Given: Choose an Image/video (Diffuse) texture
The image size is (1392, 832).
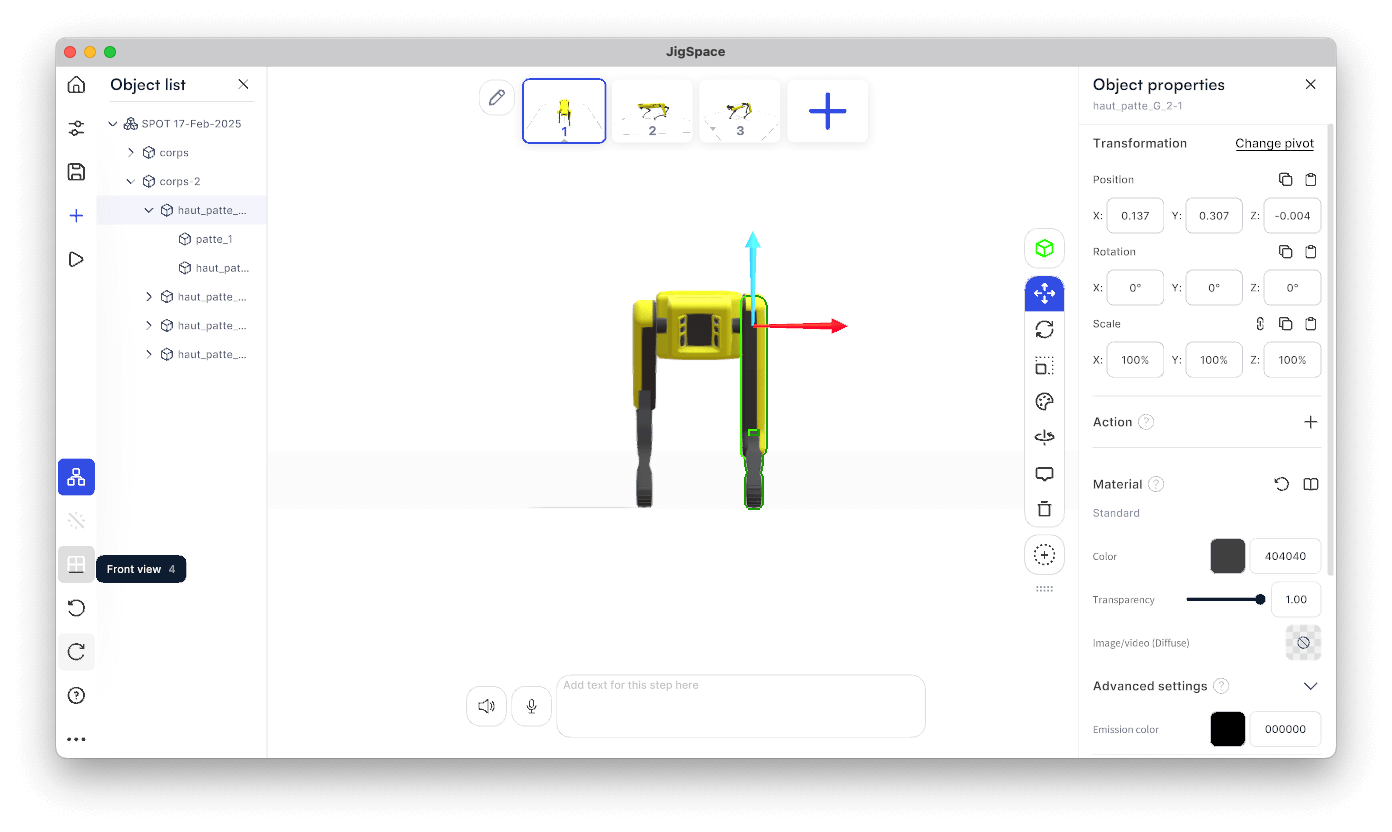Looking at the screenshot, I should point(1303,643).
